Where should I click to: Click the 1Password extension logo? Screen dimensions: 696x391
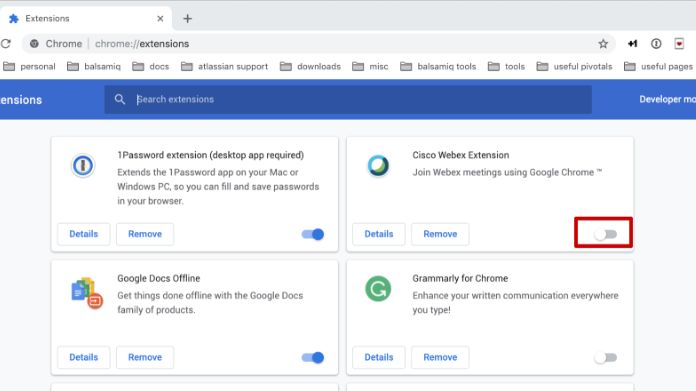point(83,166)
